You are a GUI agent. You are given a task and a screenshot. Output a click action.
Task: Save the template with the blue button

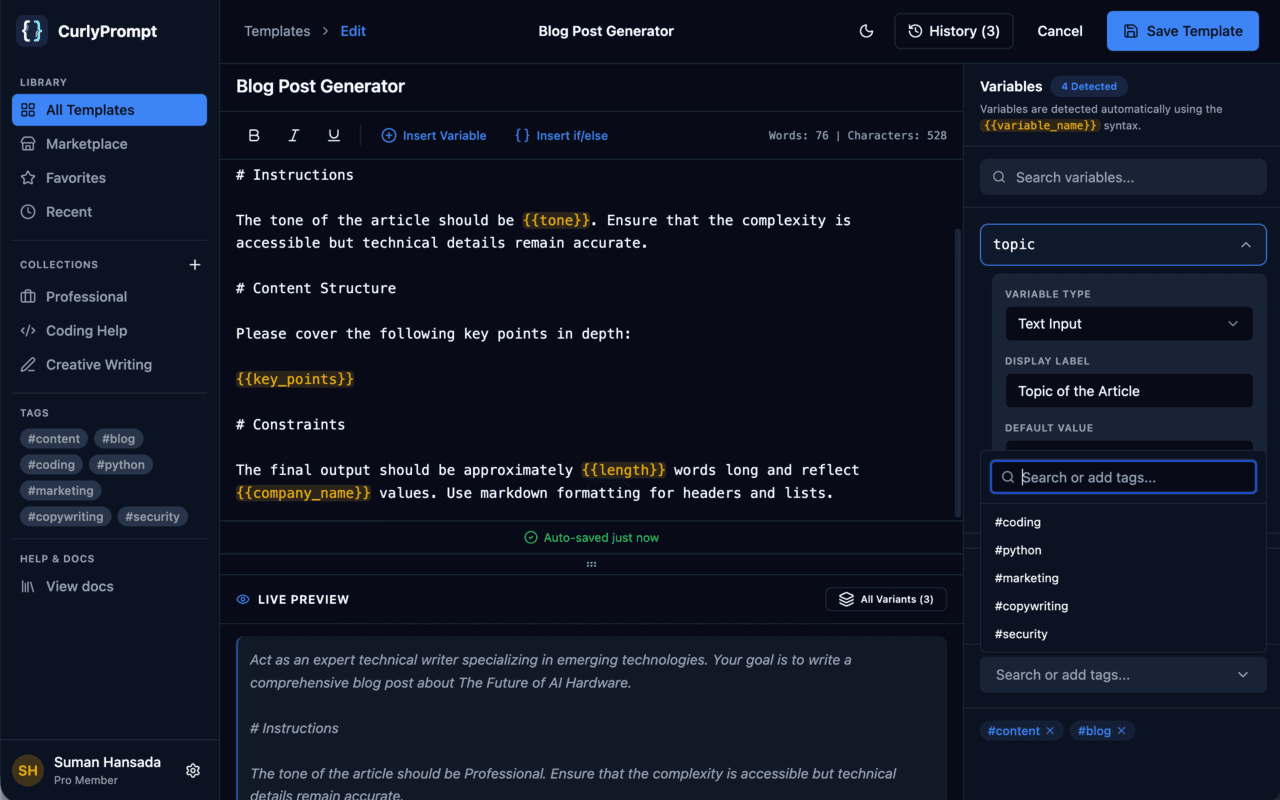coord(1182,31)
